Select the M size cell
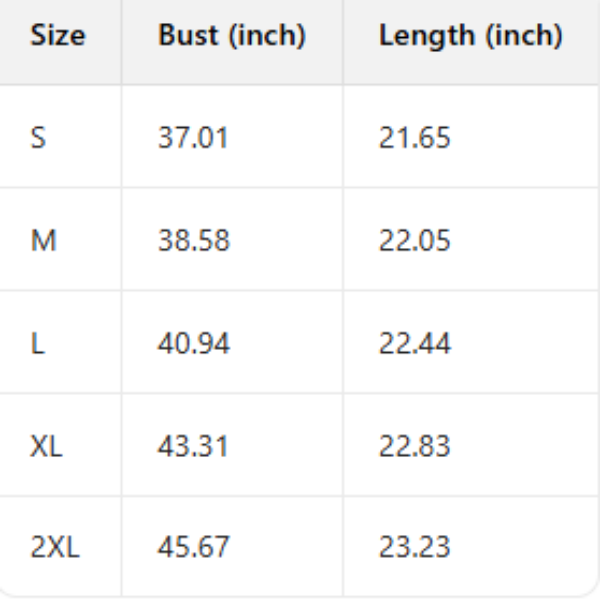The height and width of the screenshot is (600, 600). tap(41, 241)
